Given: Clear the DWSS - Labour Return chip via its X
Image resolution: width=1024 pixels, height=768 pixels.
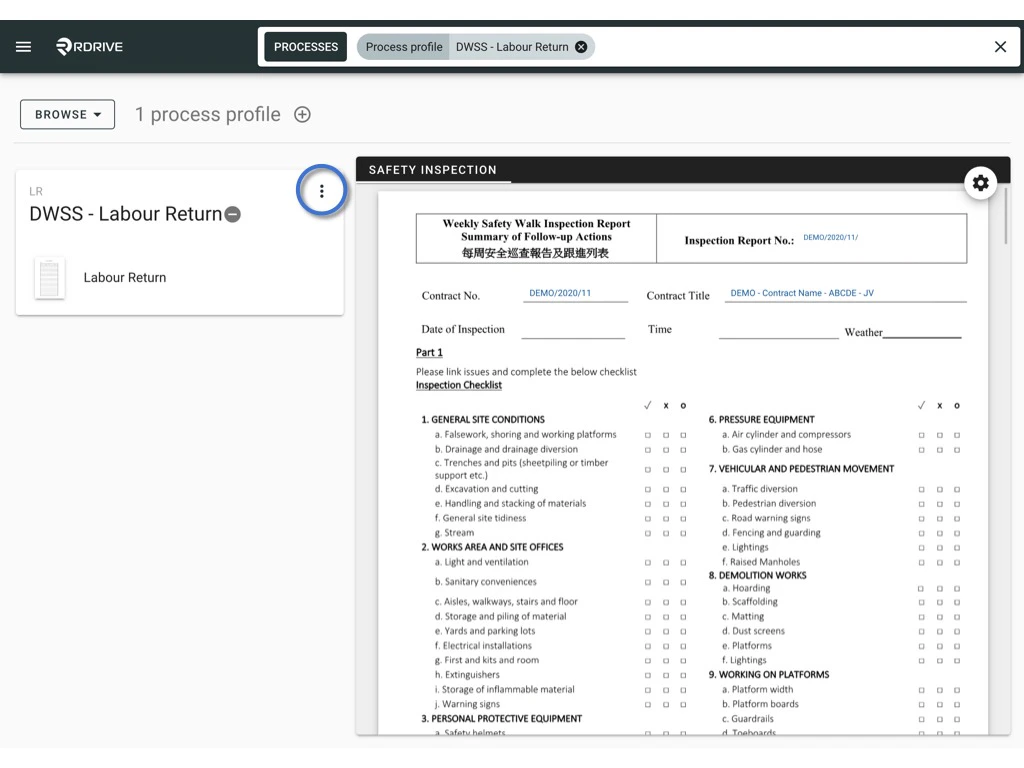Looking at the screenshot, I should (x=580, y=46).
